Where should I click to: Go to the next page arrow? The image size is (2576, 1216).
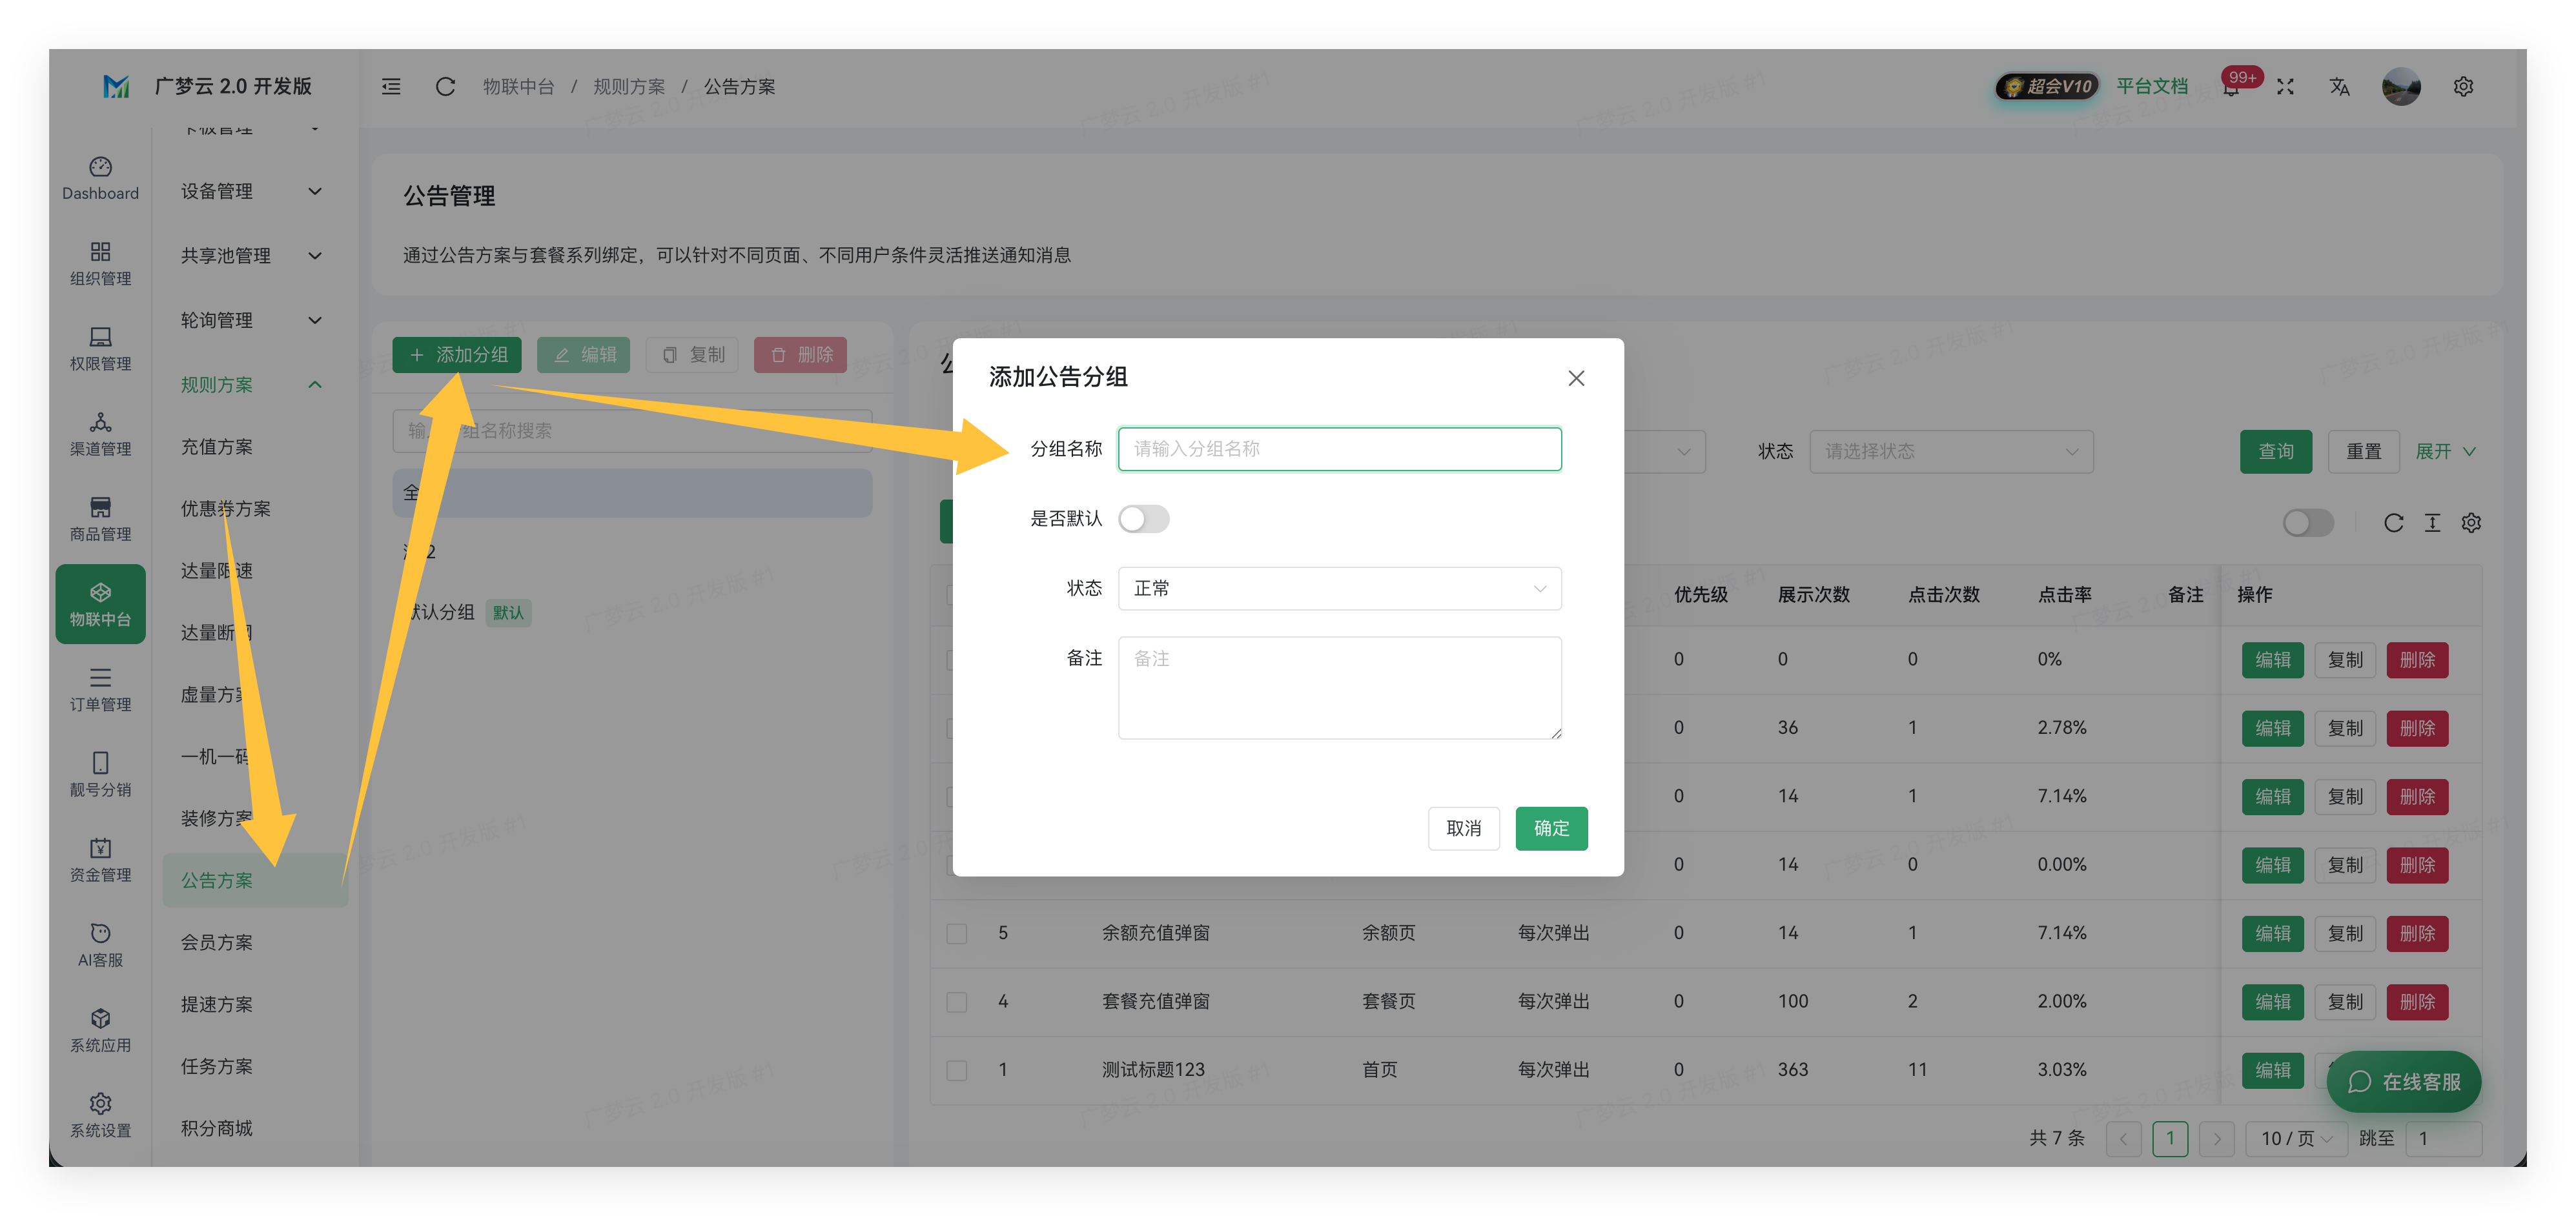click(x=2216, y=1138)
